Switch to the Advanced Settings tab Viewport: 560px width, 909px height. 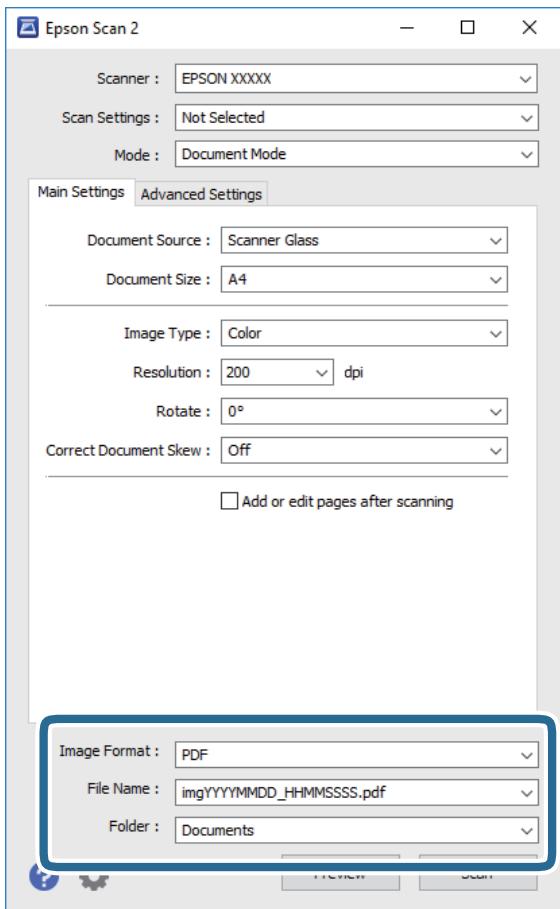[201, 194]
